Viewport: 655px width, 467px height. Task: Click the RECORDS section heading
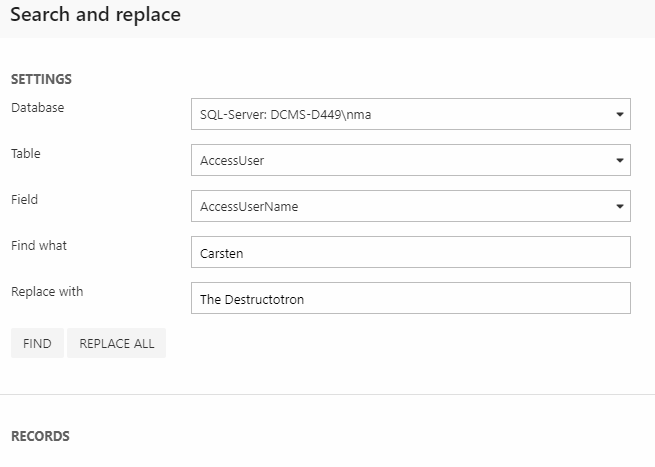click(40, 437)
